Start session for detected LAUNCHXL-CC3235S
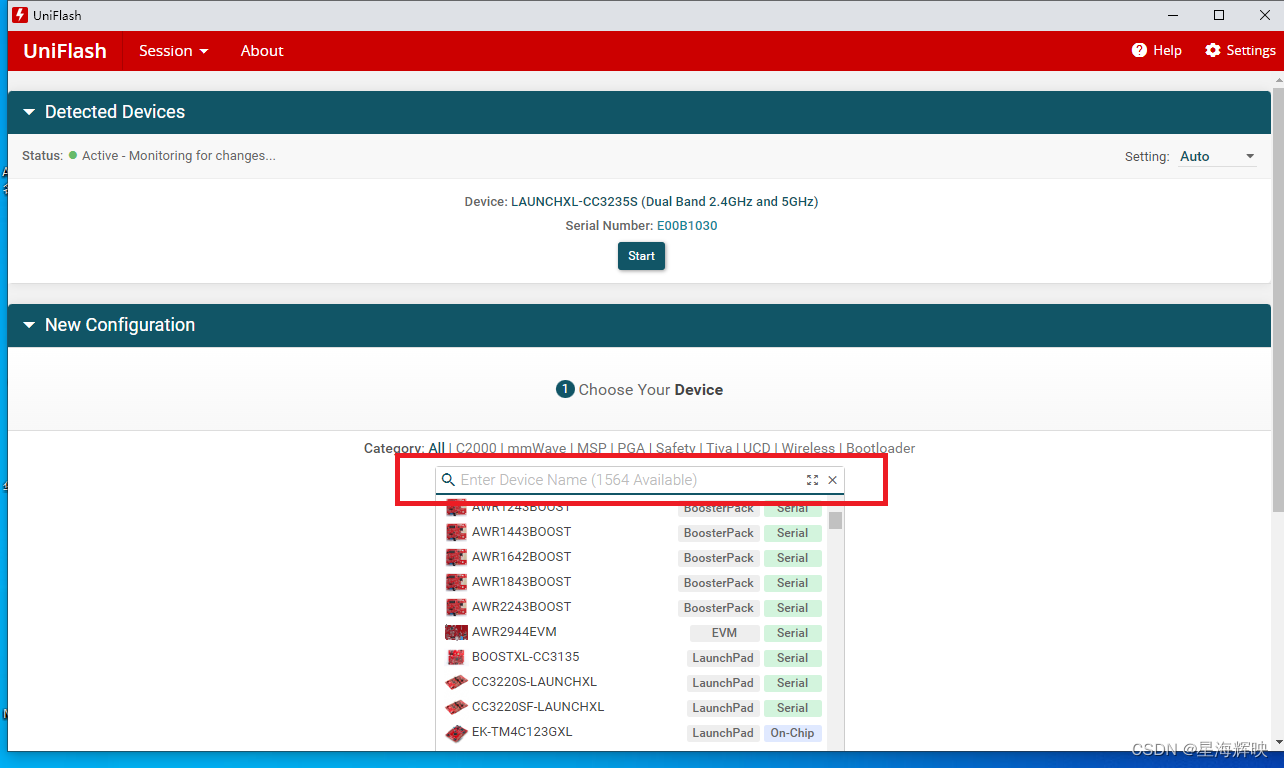The height and width of the screenshot is (768, 1284). (x=641, y=256)
